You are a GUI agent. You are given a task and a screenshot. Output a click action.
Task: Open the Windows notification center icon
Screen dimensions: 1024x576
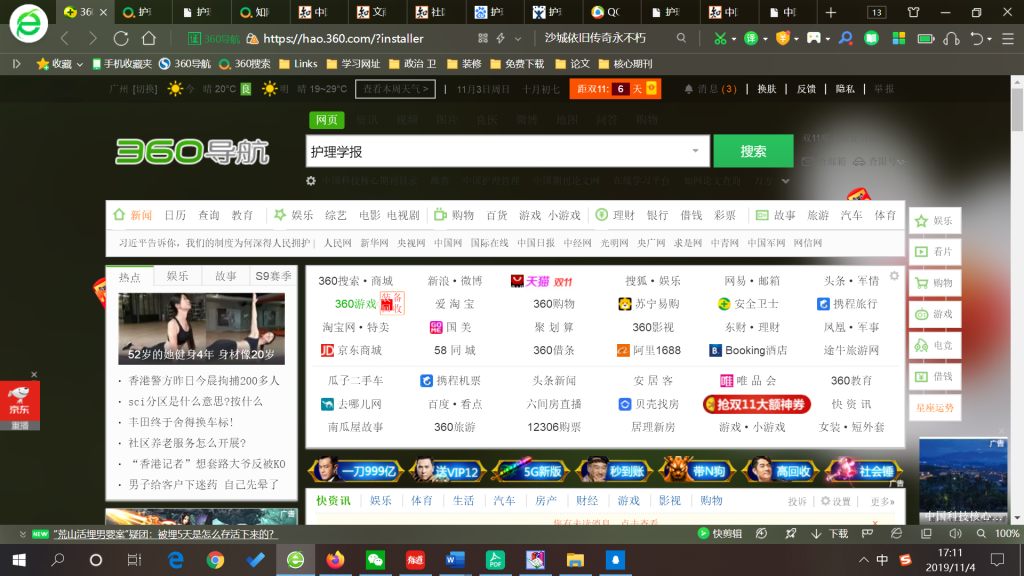click(997, 560)
